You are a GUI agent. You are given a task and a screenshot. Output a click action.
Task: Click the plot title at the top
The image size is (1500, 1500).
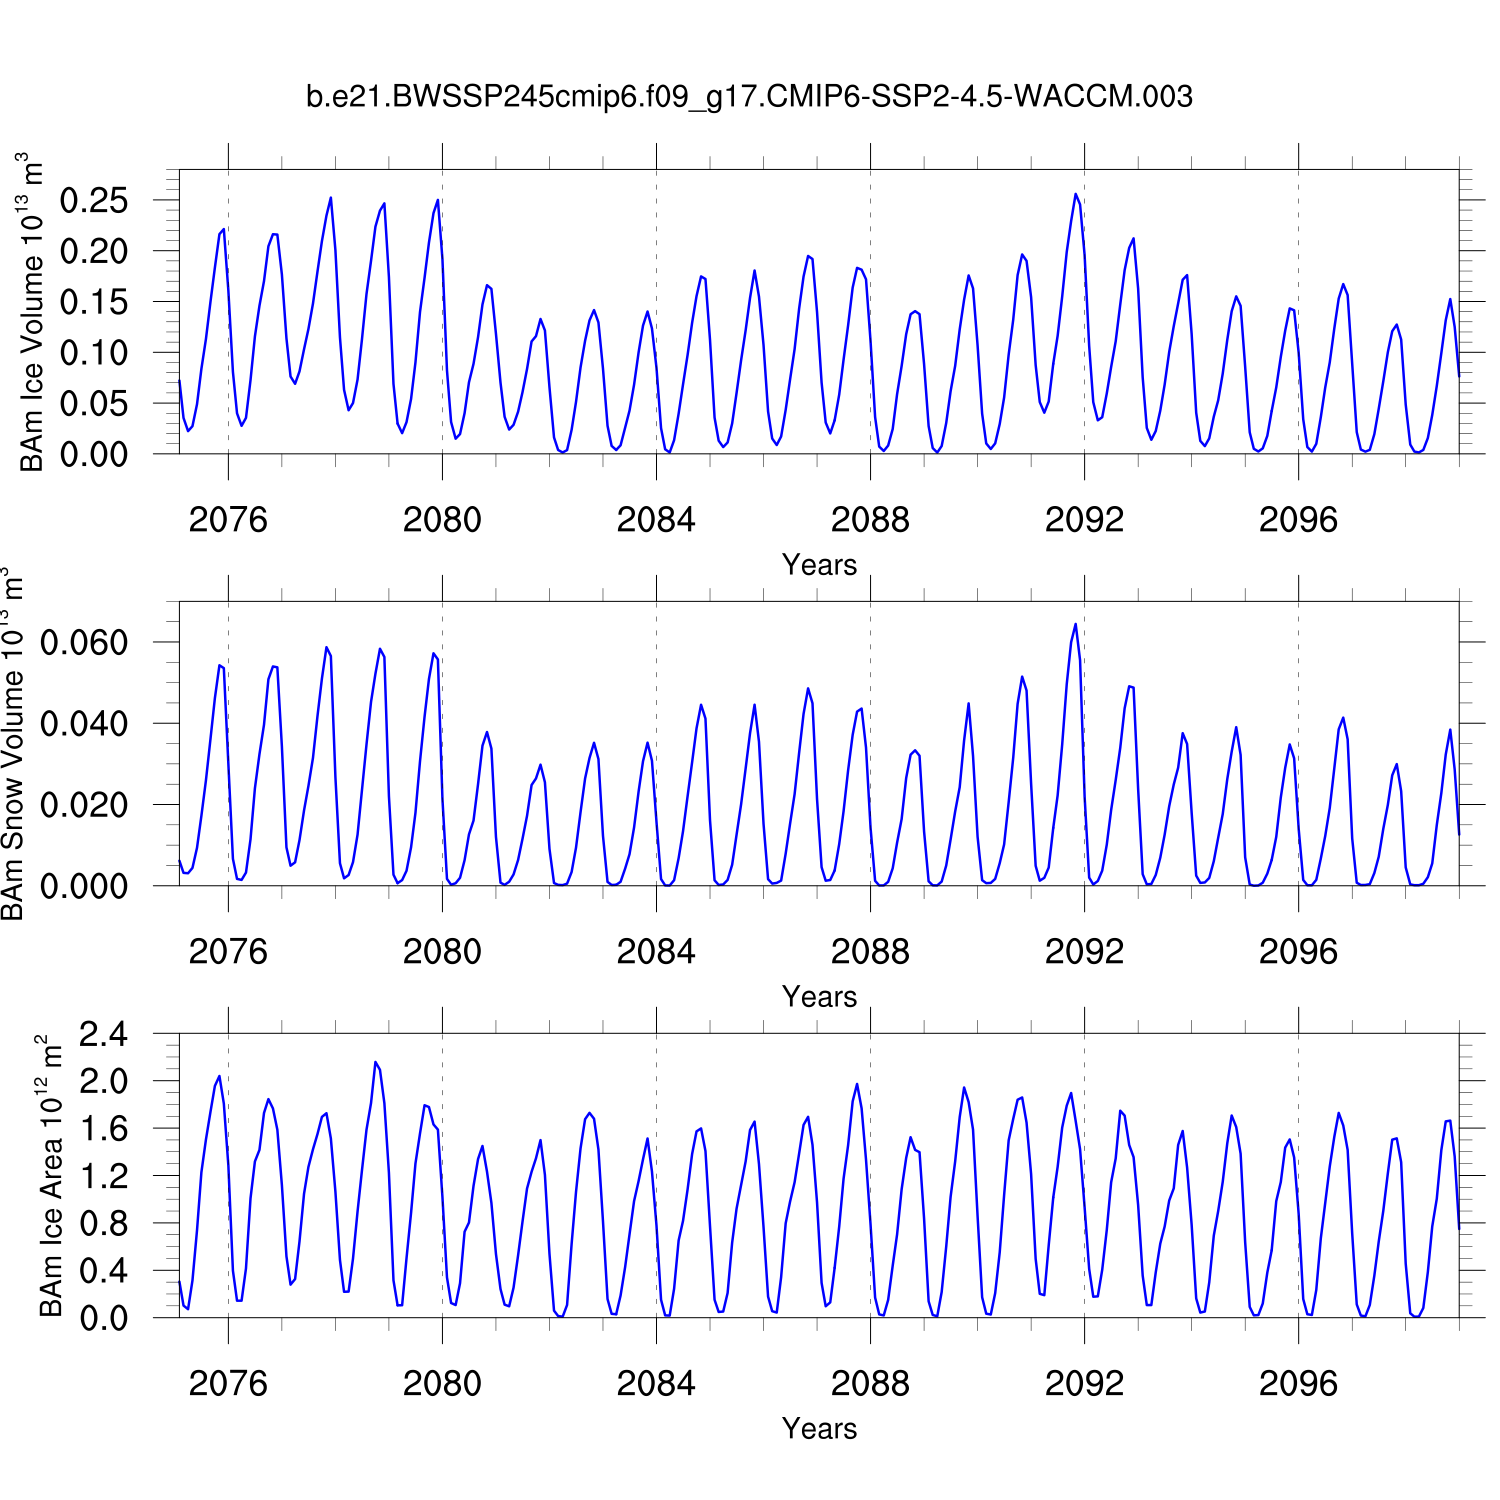point(749,97)
